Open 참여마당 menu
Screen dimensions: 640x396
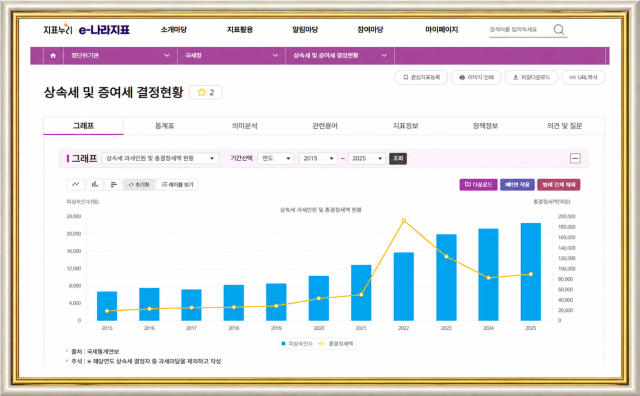pyautogui.click(x=370, y=29)
